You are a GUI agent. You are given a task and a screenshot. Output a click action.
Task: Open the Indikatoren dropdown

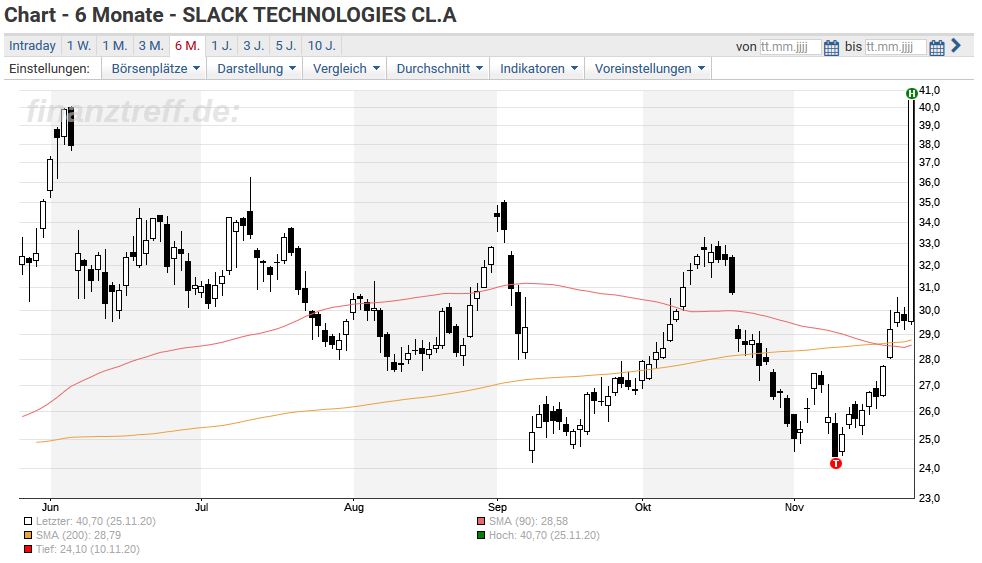coord(539,69)
